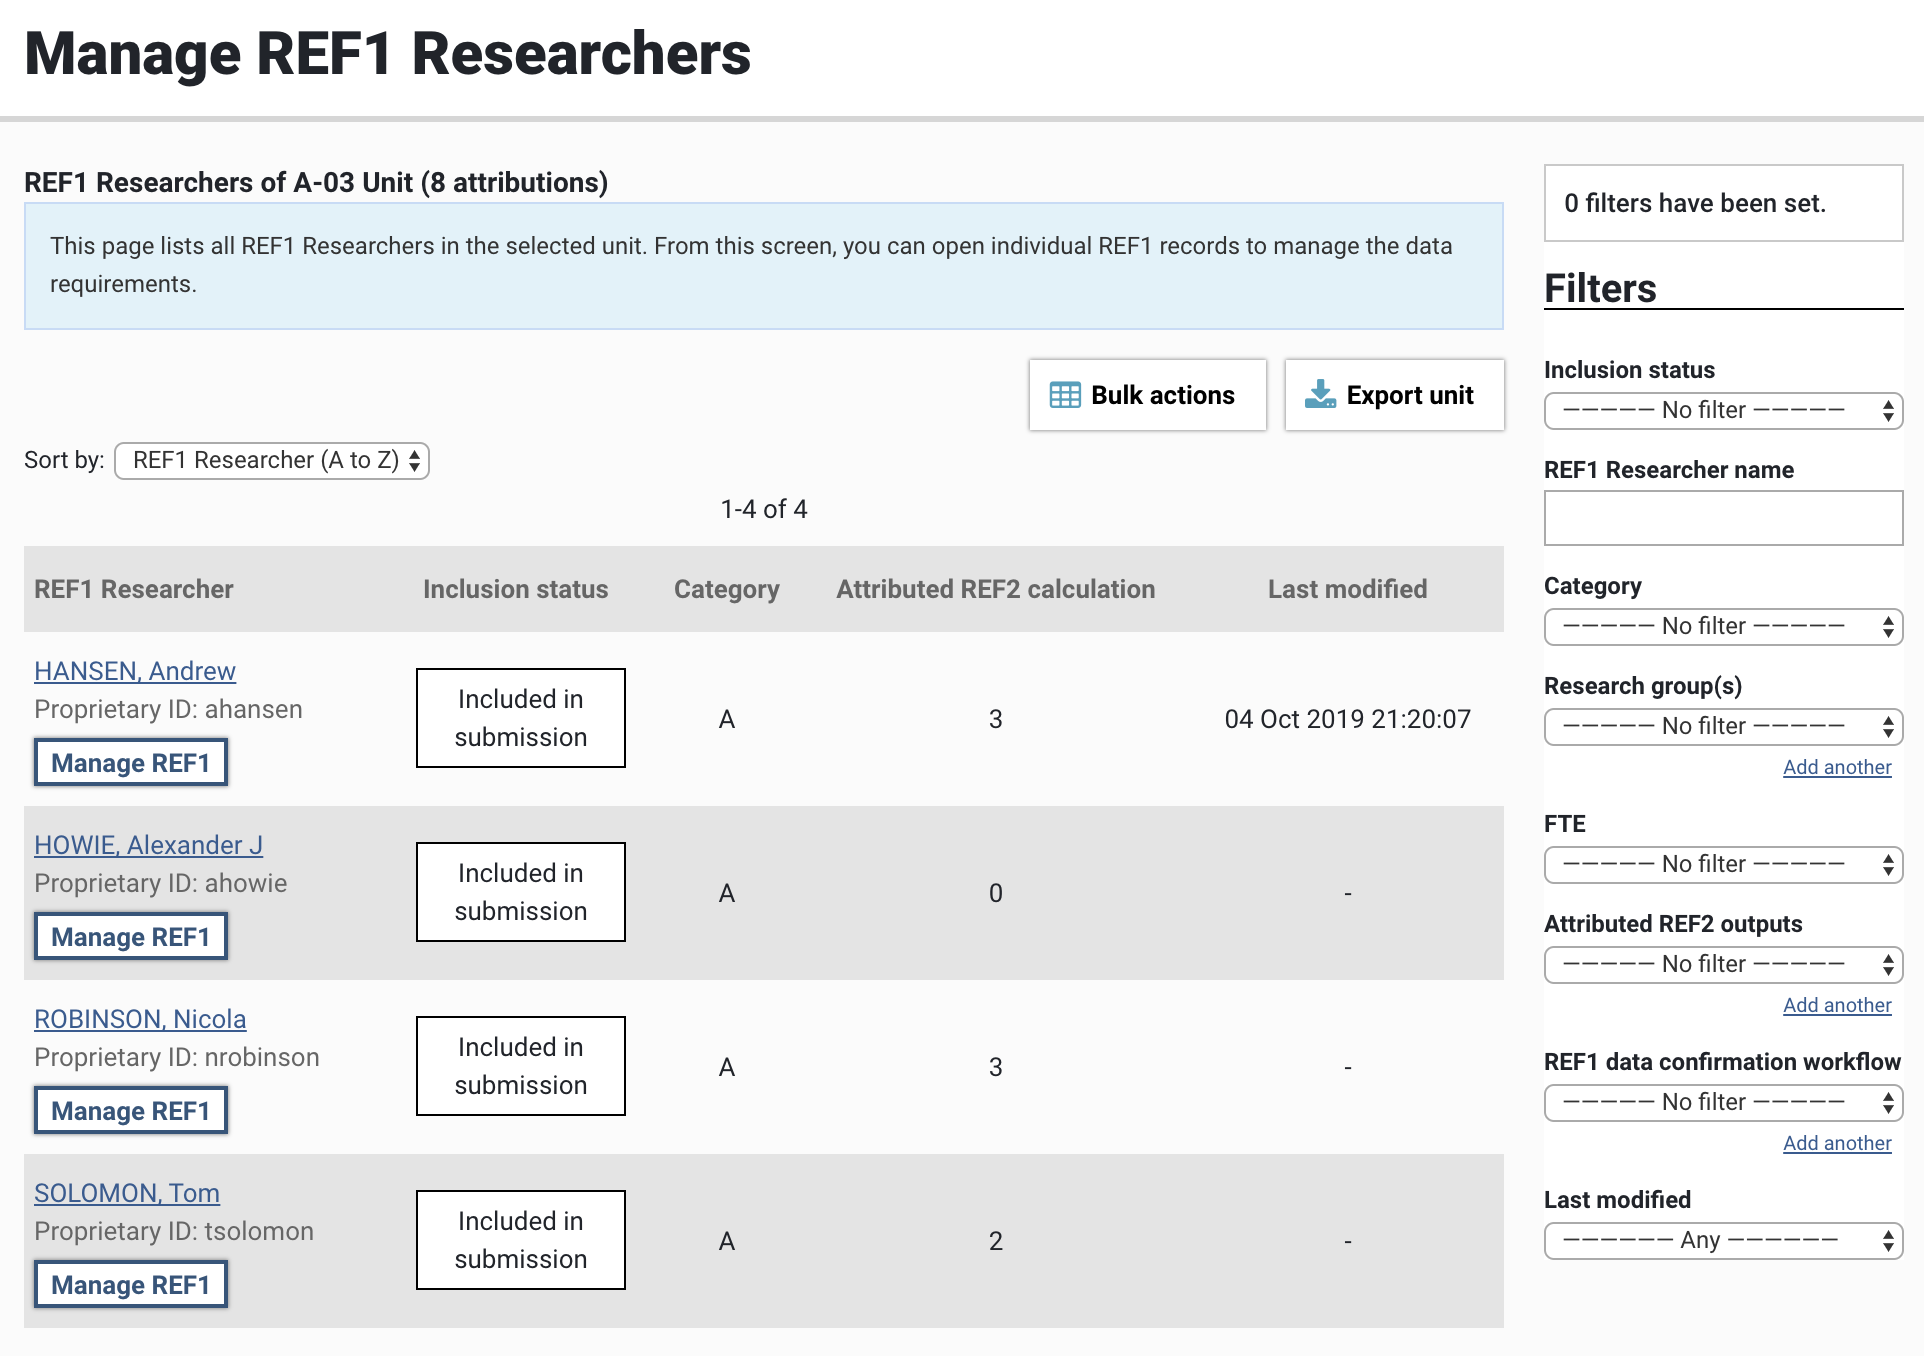Click Add another under Research group(s)

click(1837, 768)
